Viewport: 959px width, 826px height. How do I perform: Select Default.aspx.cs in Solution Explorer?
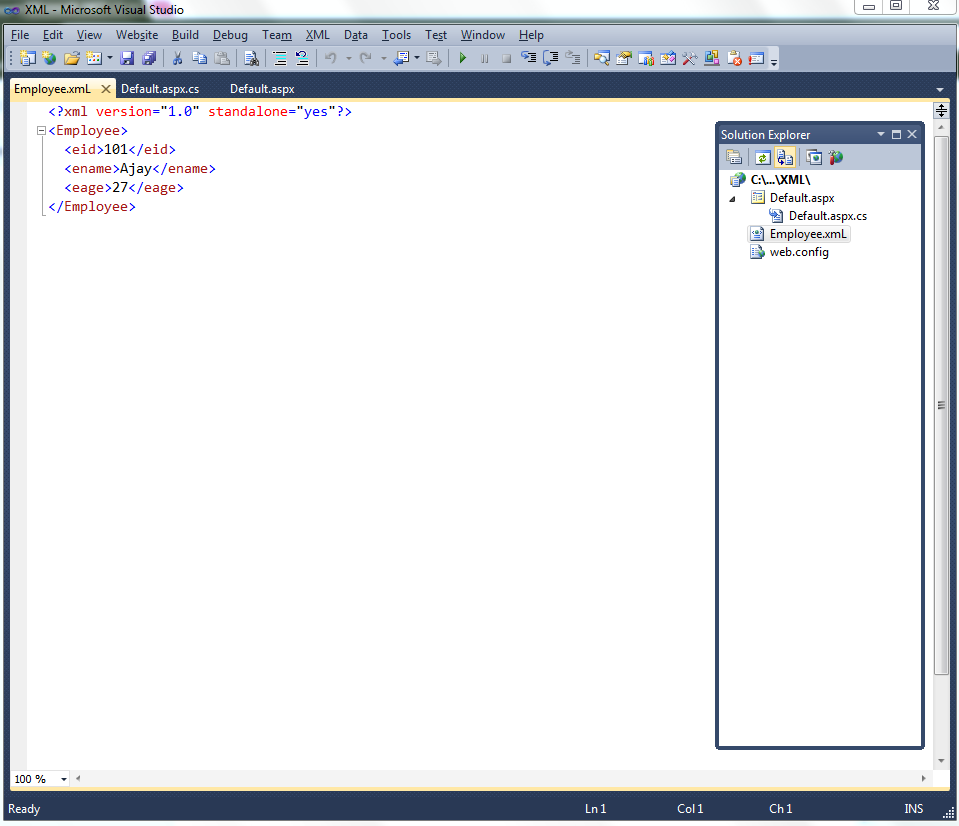pos(827,215)
